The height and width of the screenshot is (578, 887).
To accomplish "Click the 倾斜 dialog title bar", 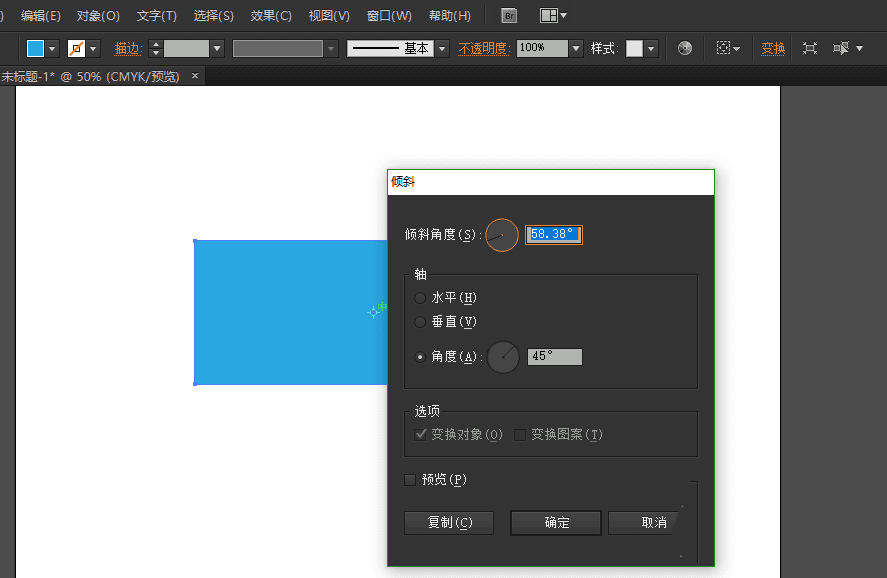I will click(x=551, y=182).
